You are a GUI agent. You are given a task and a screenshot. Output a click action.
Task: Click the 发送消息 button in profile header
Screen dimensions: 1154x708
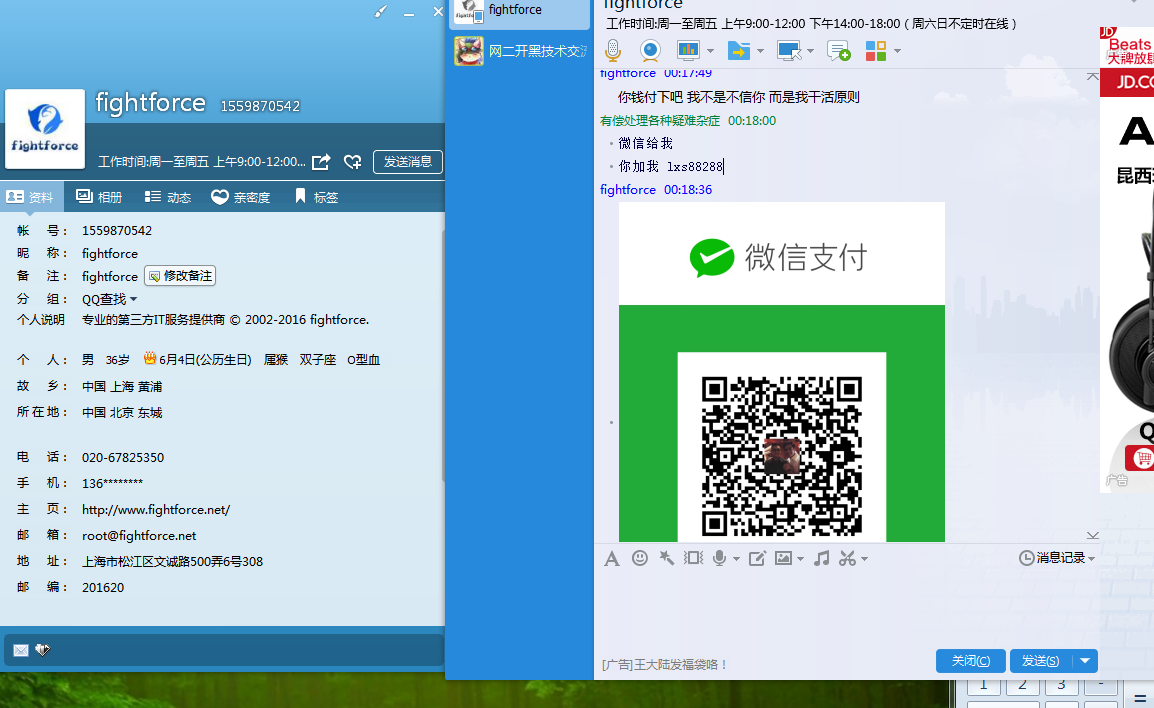(408, 162)
